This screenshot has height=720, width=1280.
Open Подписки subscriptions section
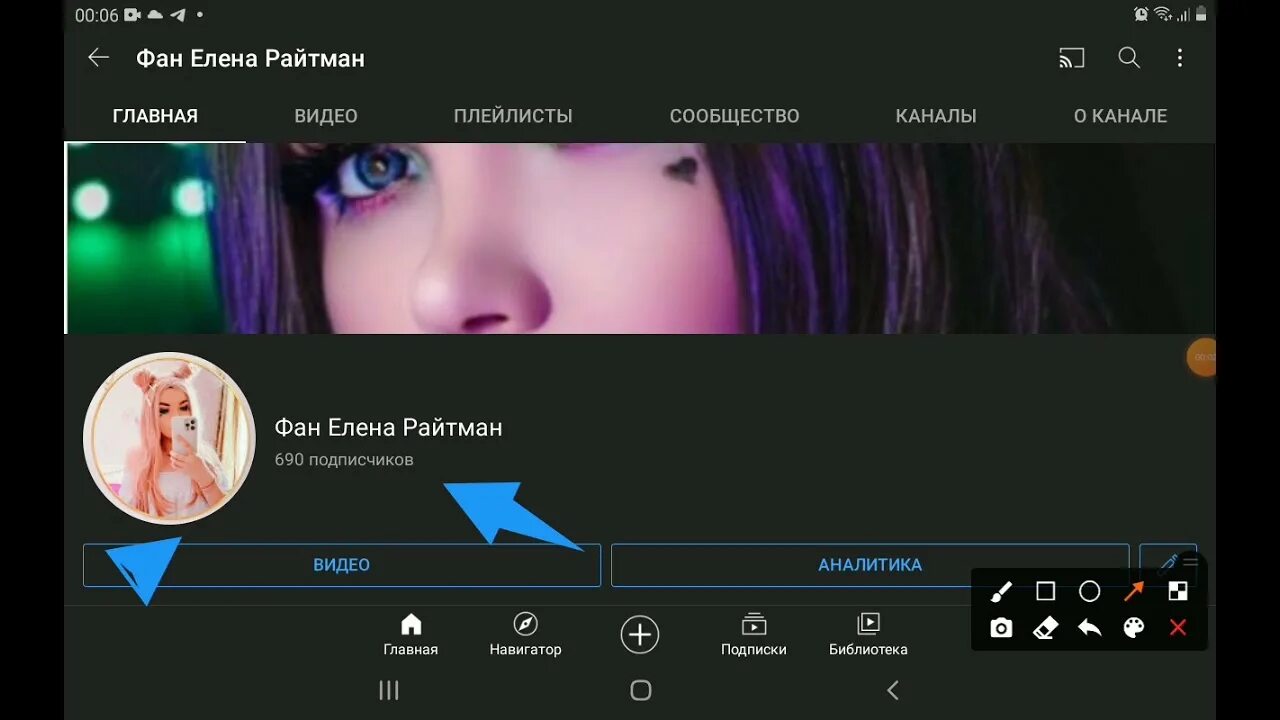[754, 635]
